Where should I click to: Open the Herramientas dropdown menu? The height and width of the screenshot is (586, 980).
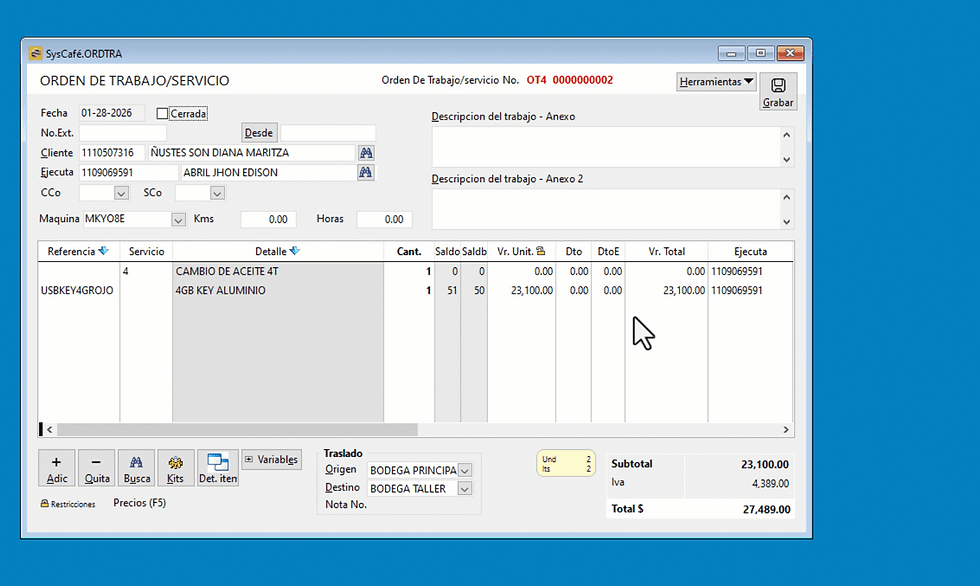716,81
